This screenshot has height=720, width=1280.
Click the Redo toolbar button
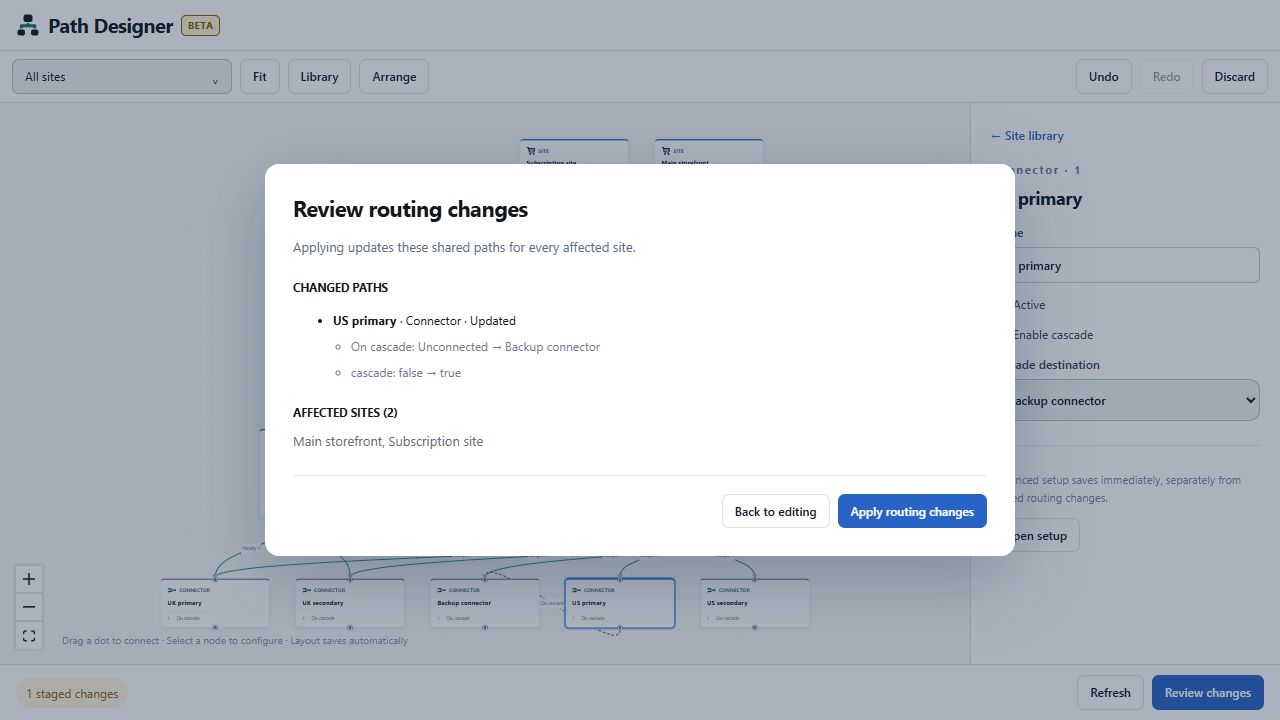click(1166, 77)
